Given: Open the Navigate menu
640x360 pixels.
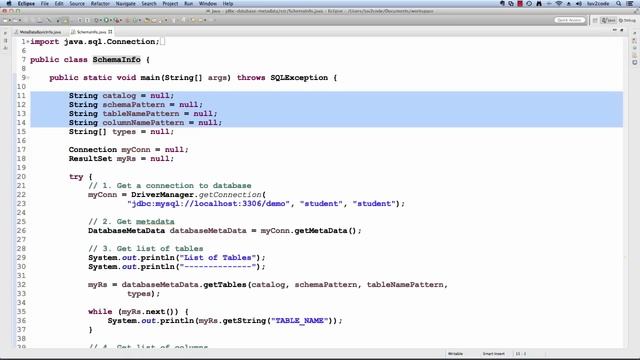Looking at the screenshot, I should click(x=126, y=4).
